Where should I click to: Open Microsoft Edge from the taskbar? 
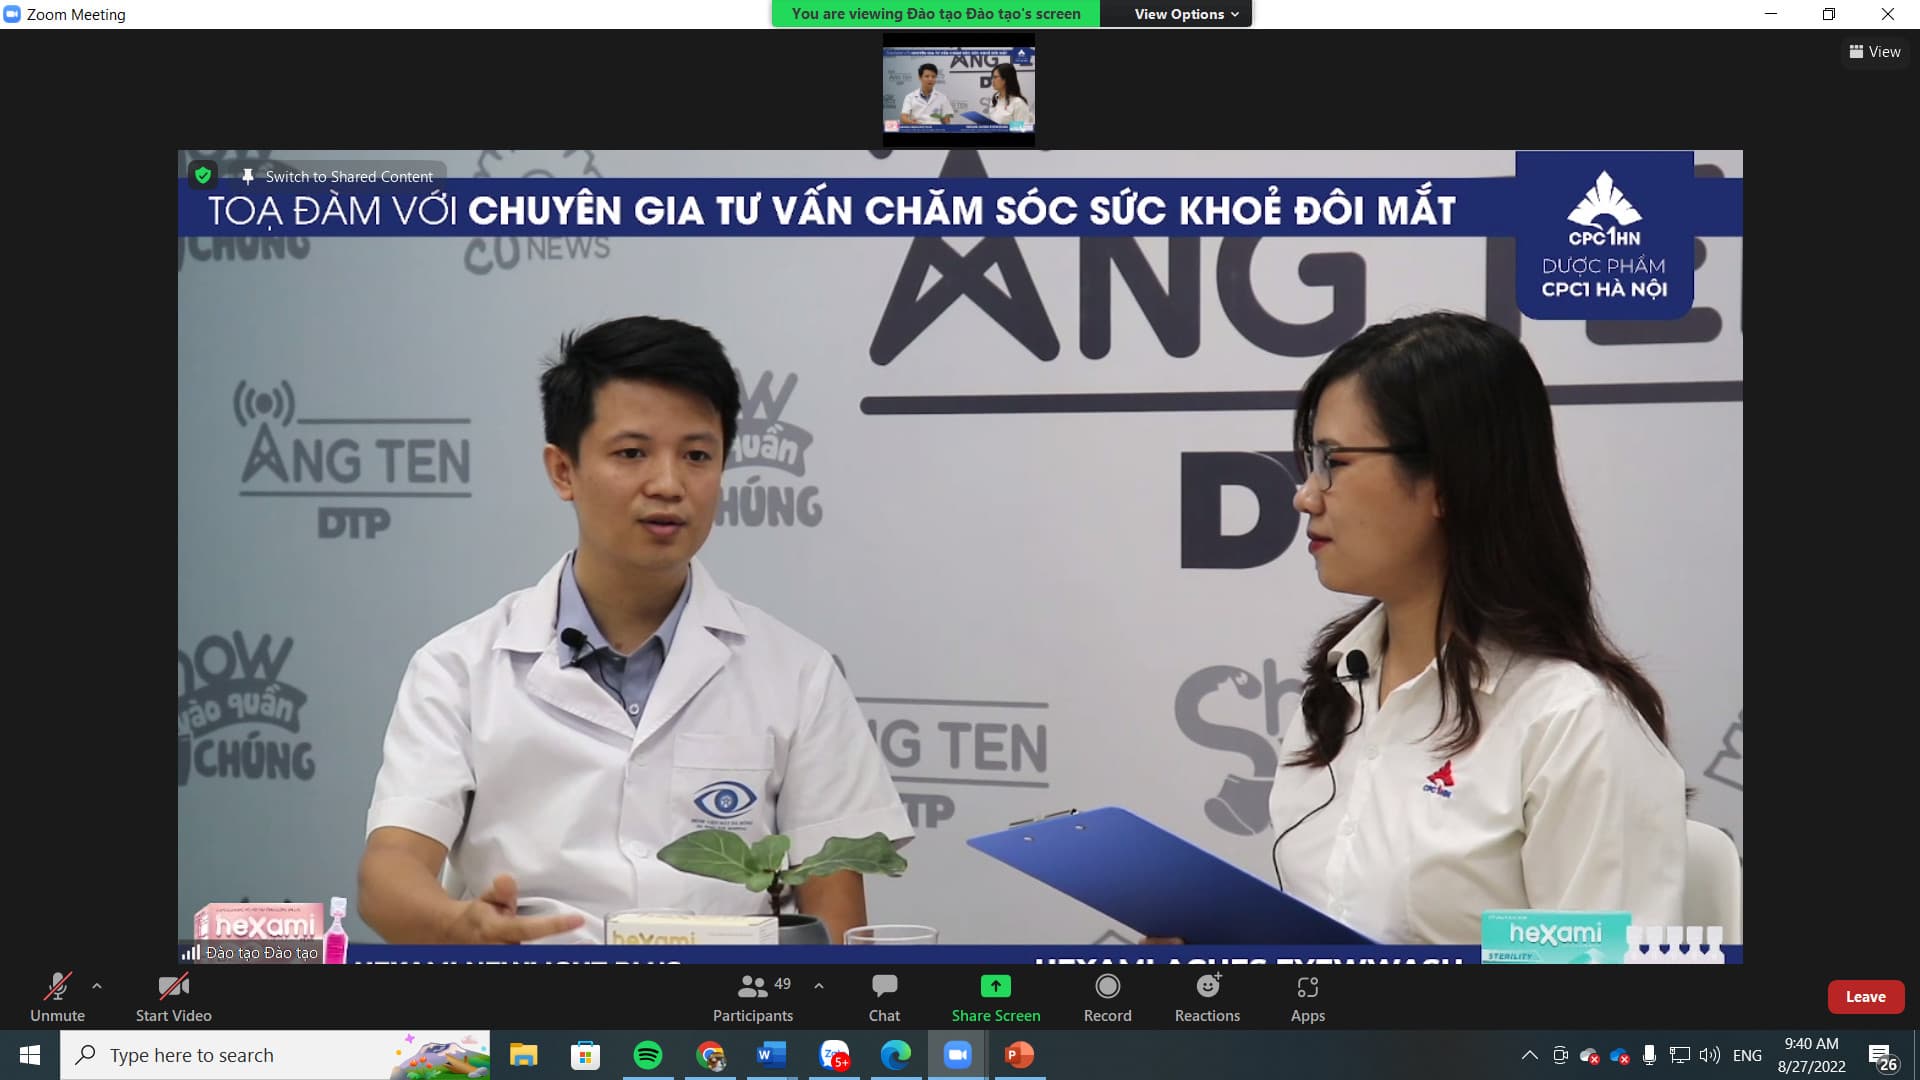(896, 1055)
